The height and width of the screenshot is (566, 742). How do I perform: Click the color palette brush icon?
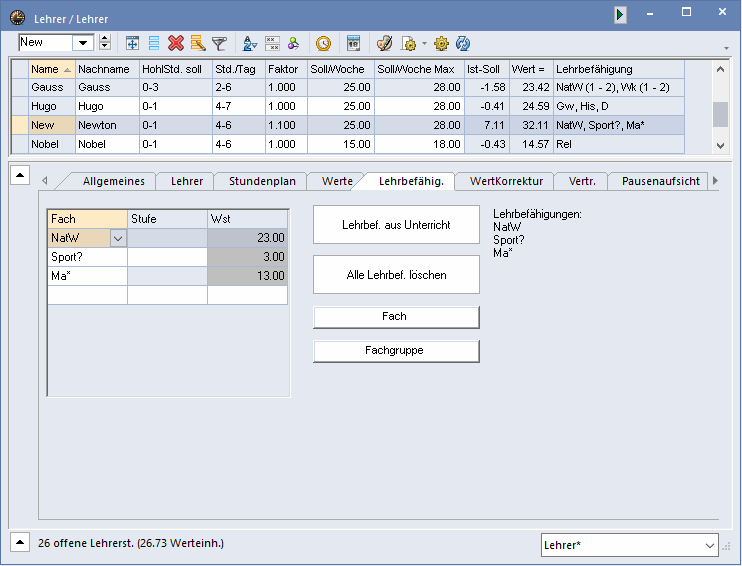click(x=384, y=44)
